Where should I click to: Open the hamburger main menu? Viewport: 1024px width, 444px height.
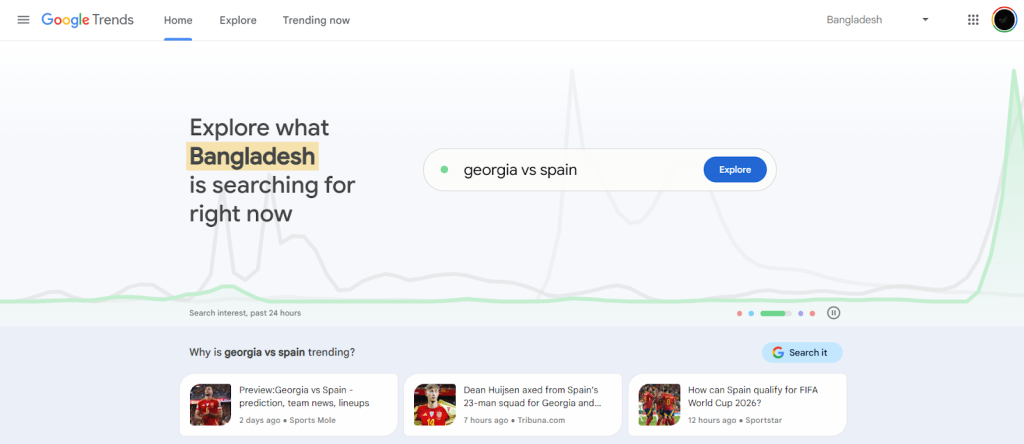click(x=24, y=20)
